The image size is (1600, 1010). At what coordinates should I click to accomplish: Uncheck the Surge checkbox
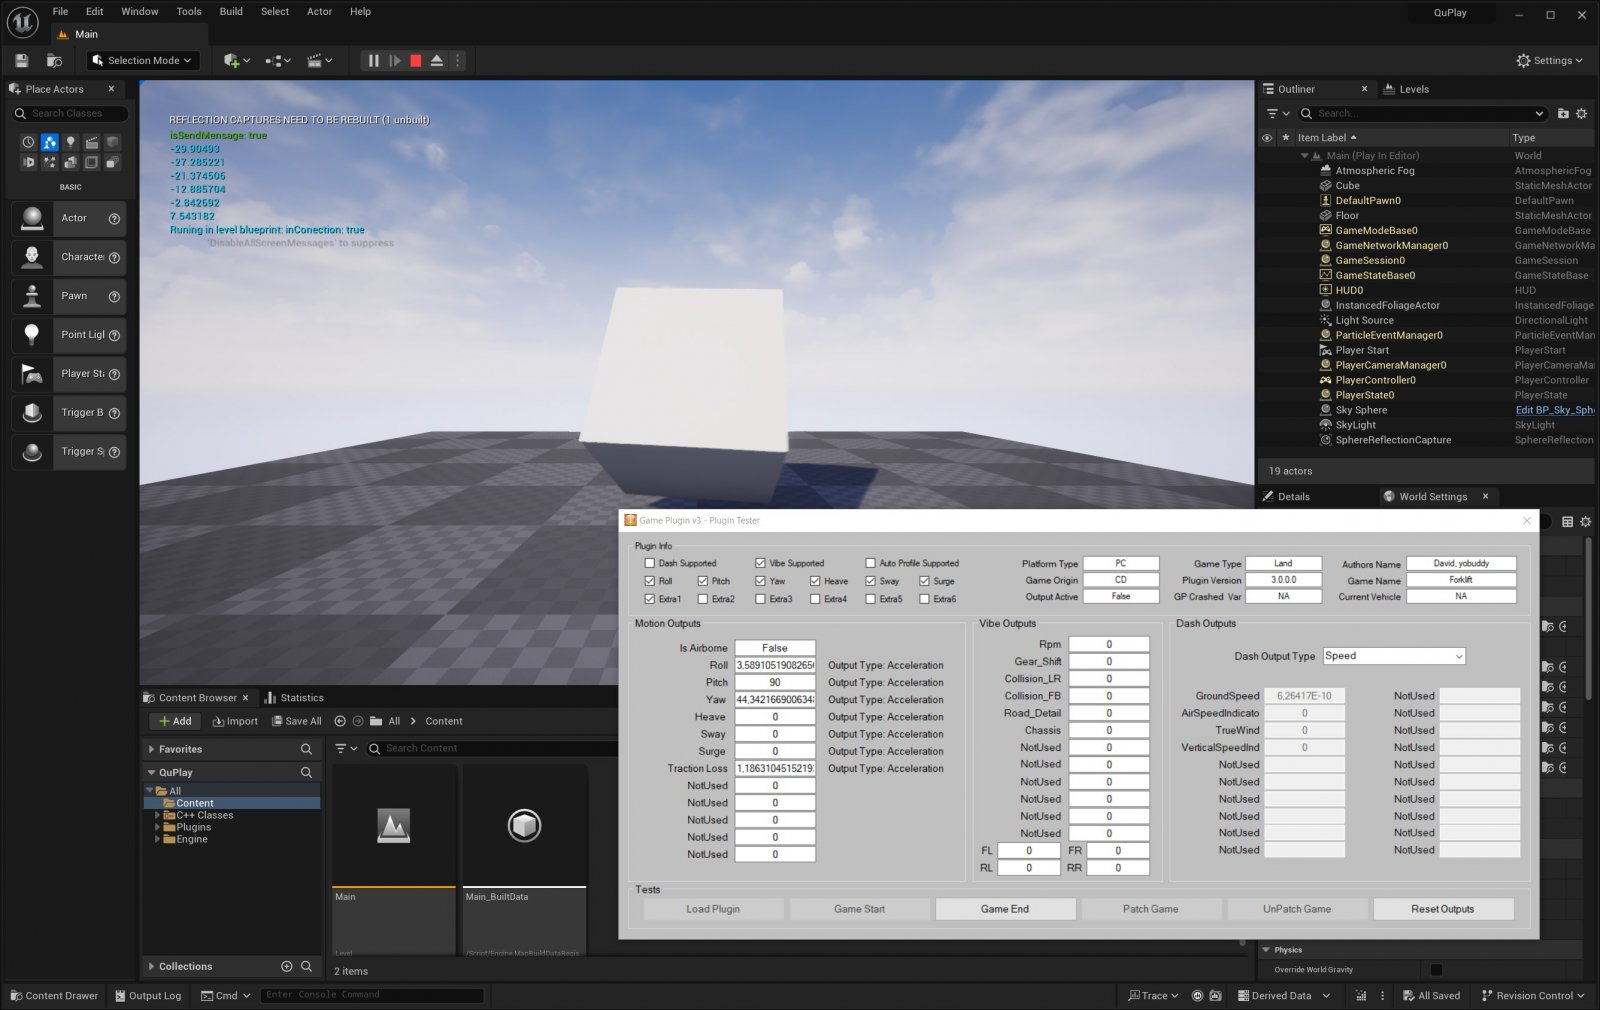[925, 581]
